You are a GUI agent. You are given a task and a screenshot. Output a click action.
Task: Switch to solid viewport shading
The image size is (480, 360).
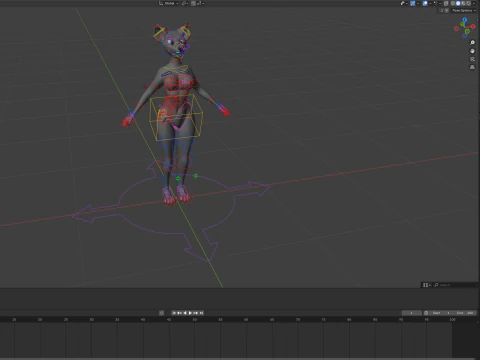click(x=458, y=3)
